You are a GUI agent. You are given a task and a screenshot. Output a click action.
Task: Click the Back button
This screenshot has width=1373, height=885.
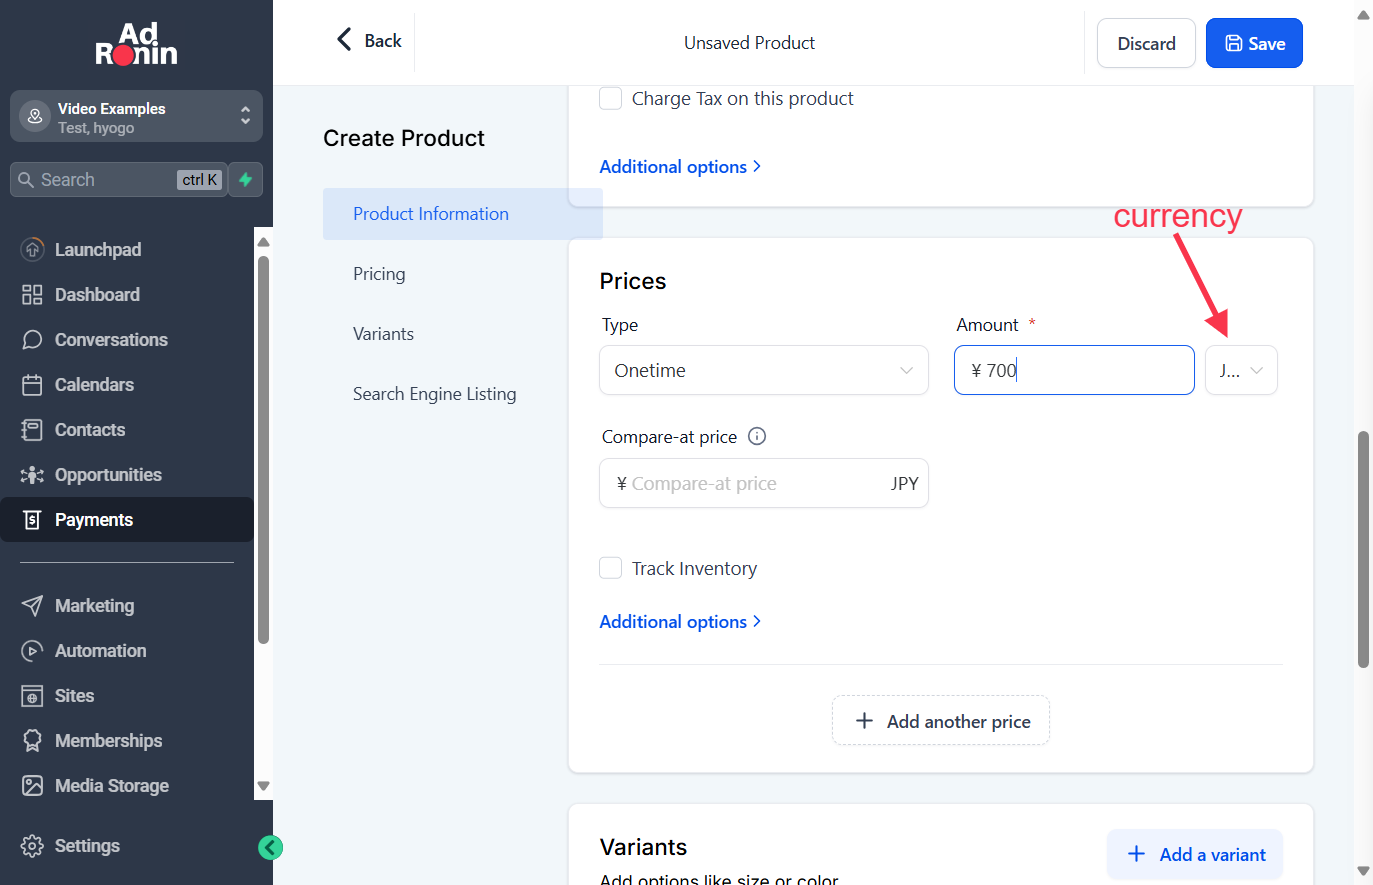coord(369,41)
